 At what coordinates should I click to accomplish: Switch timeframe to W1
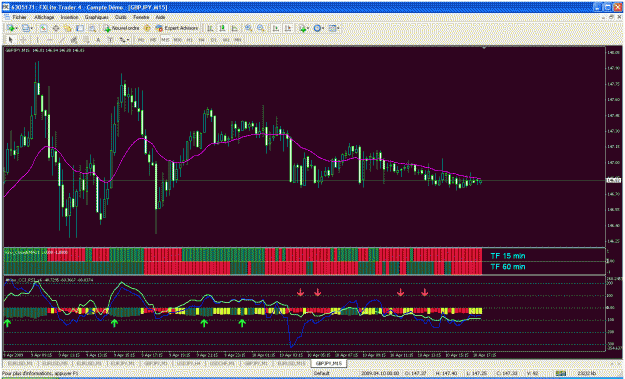tap(226, 39)
